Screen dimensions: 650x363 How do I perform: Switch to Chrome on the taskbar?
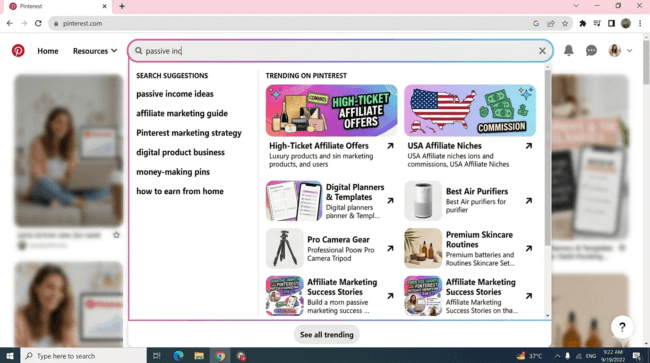click(220, 356)
